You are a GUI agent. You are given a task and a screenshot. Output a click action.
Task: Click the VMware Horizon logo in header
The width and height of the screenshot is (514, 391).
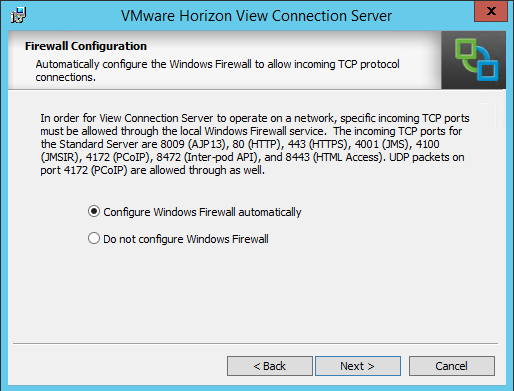click(473, 60)
